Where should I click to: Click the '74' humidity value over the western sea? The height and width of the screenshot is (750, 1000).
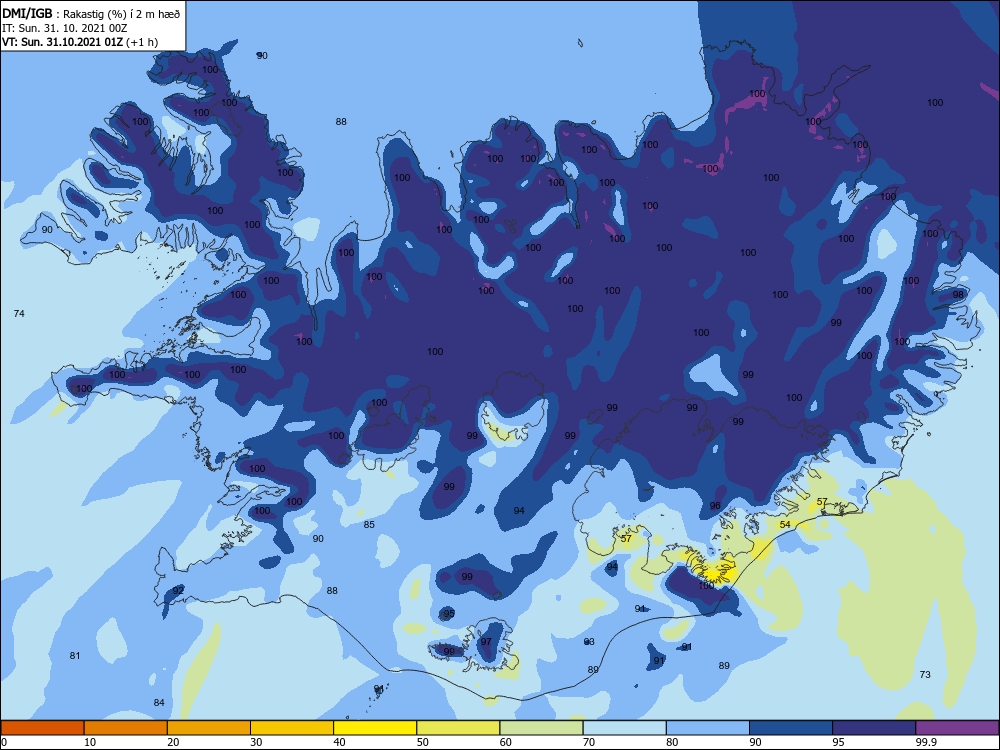pyautogui.click(x=19, y=313)
